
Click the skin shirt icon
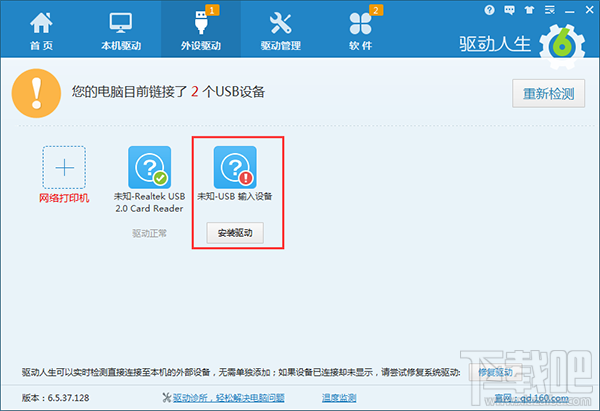point(529,10)
